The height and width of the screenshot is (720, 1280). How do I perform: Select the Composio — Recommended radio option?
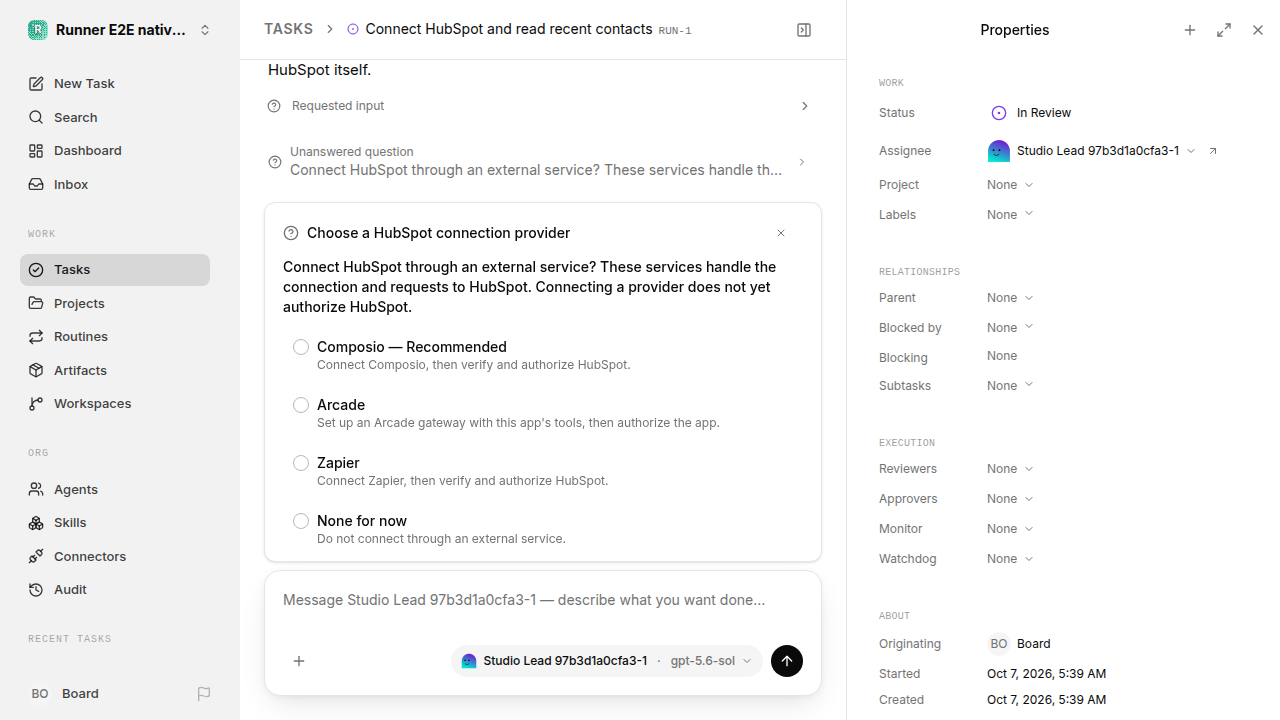tap(301, 347)
